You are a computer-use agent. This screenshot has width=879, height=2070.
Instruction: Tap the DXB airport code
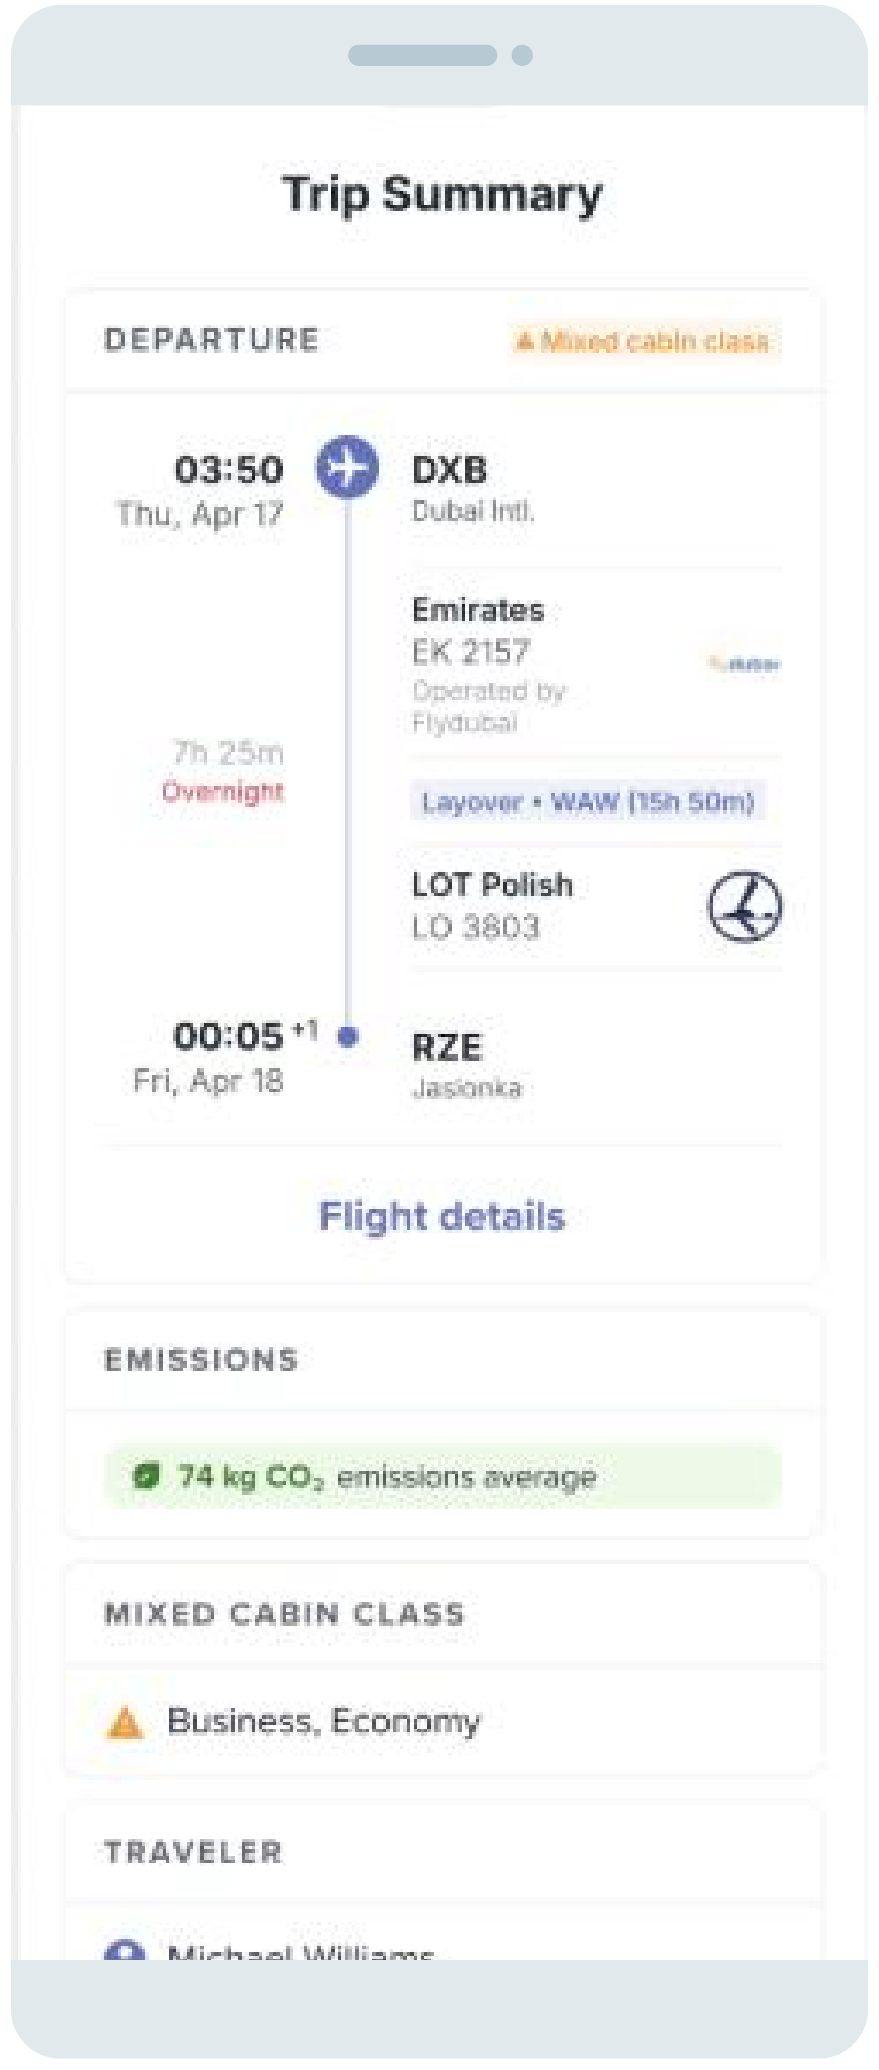[450, 470]
